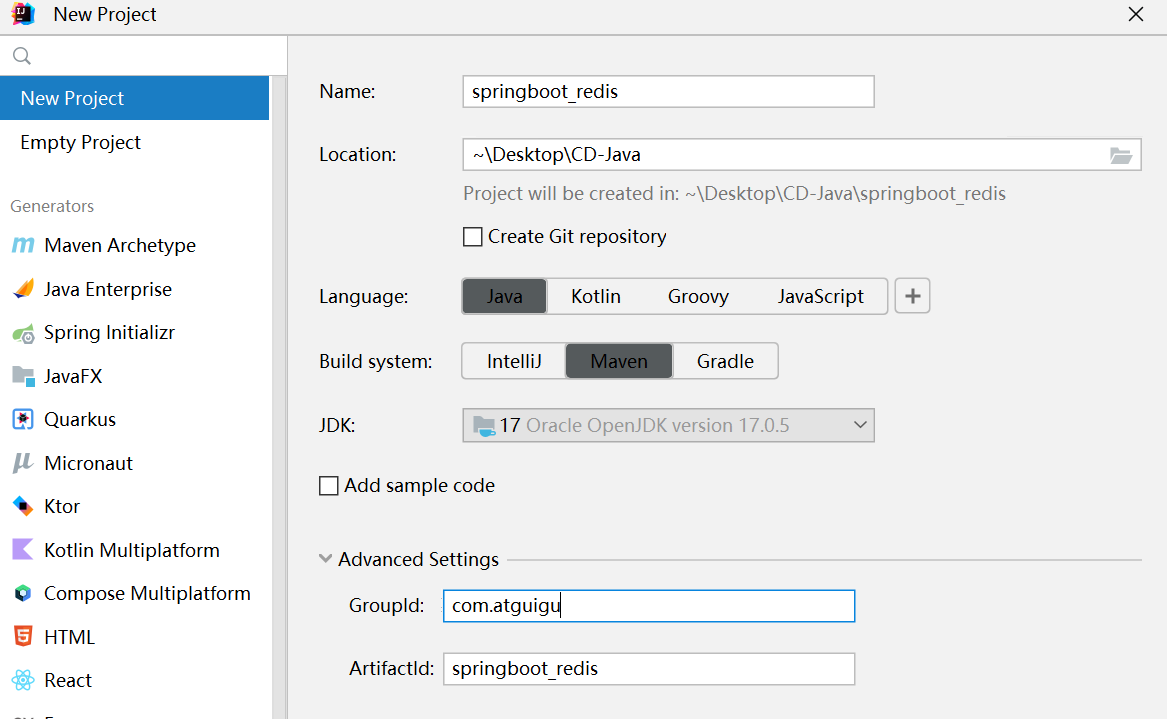Click the sidebar vertical scrollbar
This screenshot has height=719, width=1167.
pyautogui.click(x=279, y=397)
